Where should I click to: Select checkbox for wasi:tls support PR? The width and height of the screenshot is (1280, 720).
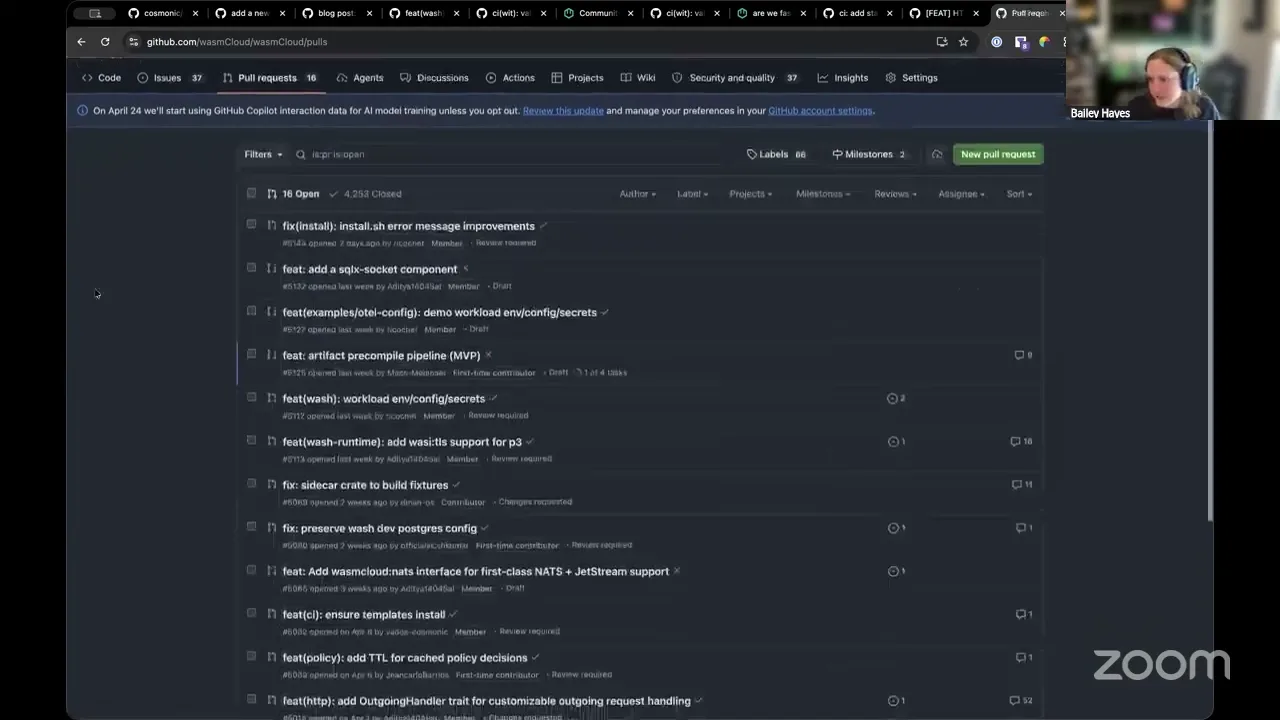pos(251,440)
